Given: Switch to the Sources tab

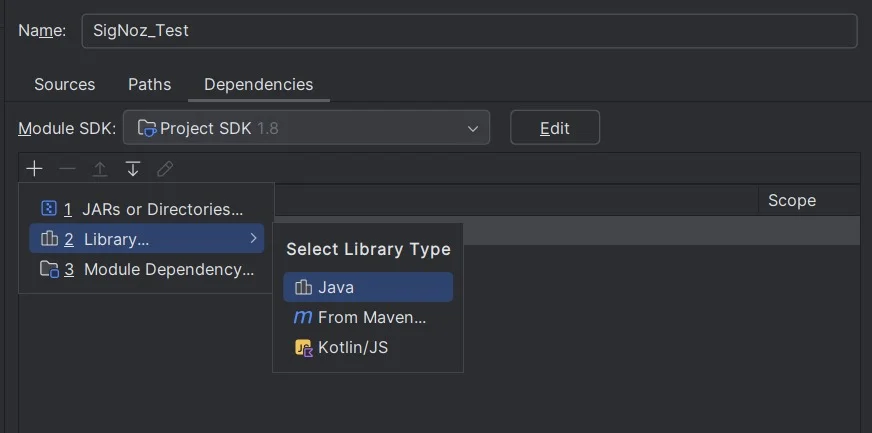Looking at the screenshot, I should tap(65, 84).
